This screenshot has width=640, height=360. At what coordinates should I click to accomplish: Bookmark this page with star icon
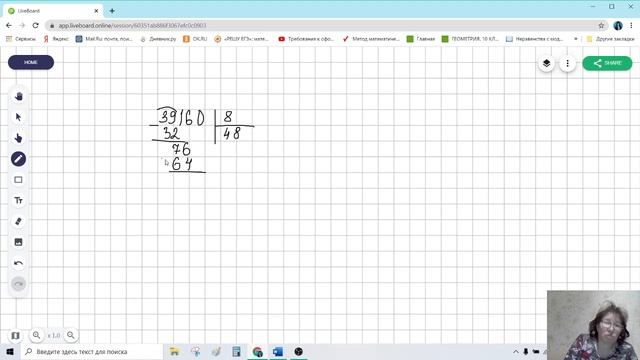pyautogui.click(x=601, y=25)
